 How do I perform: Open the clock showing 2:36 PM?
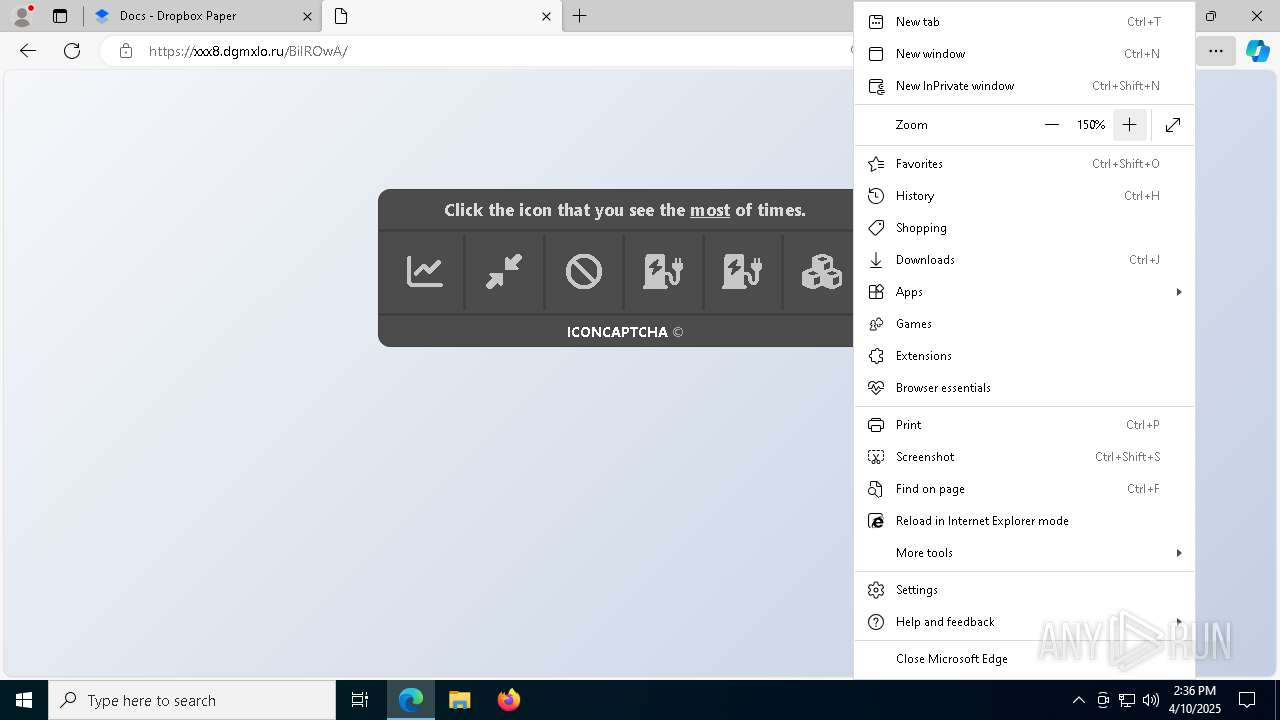click(x=1195, y=700)
